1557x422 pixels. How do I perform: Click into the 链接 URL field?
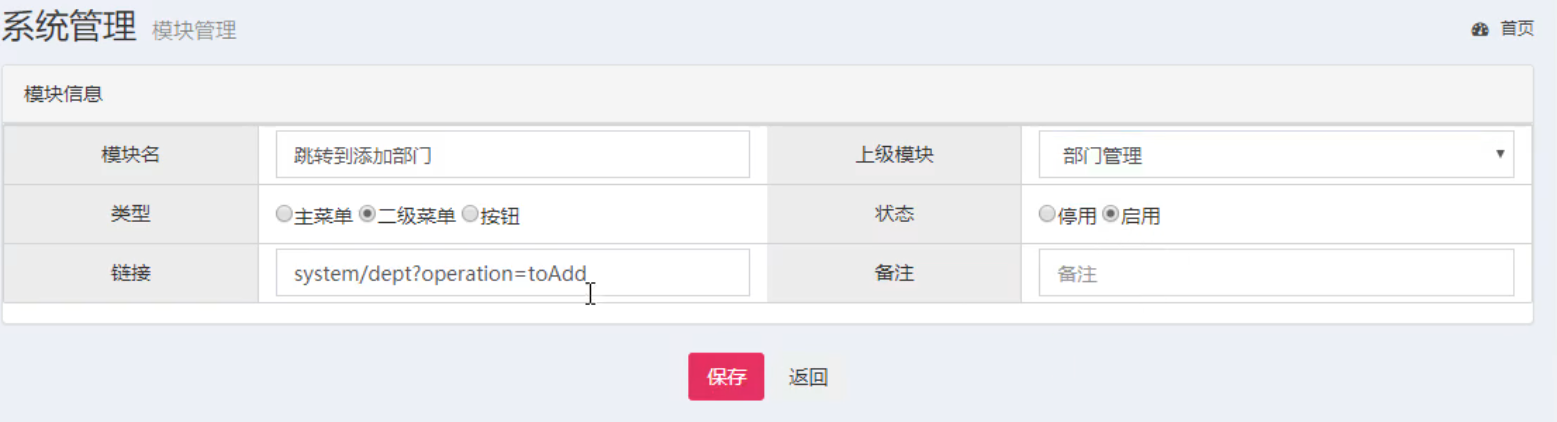point(512,273)
